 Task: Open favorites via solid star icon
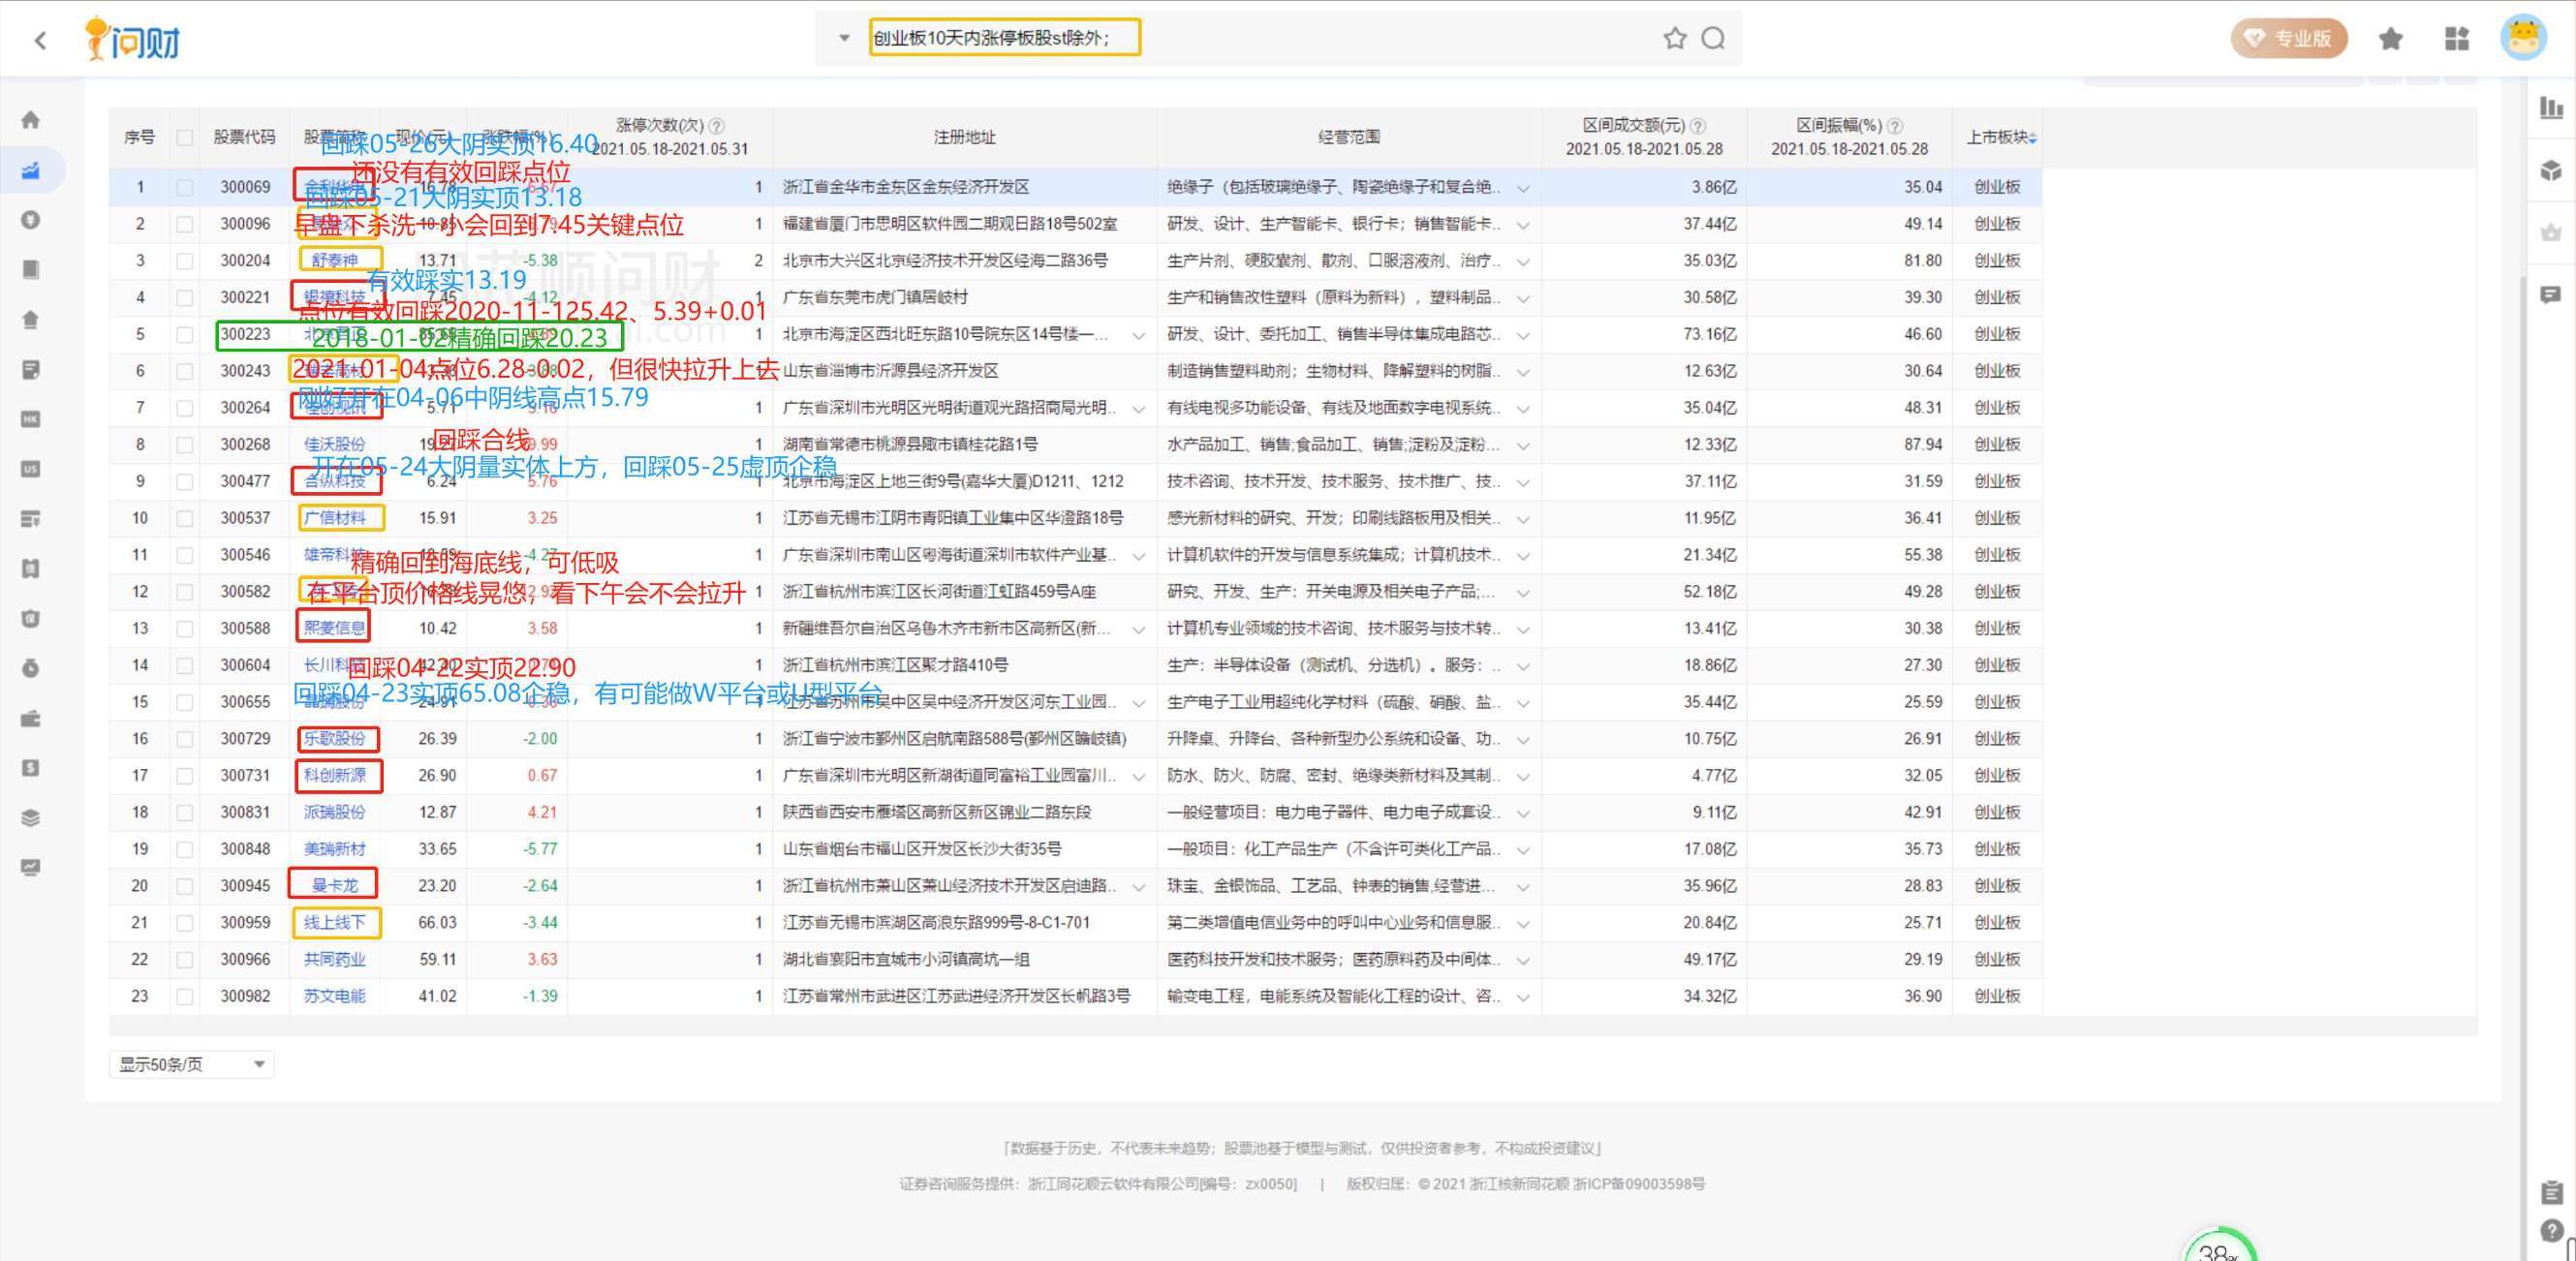[2391, 39]
